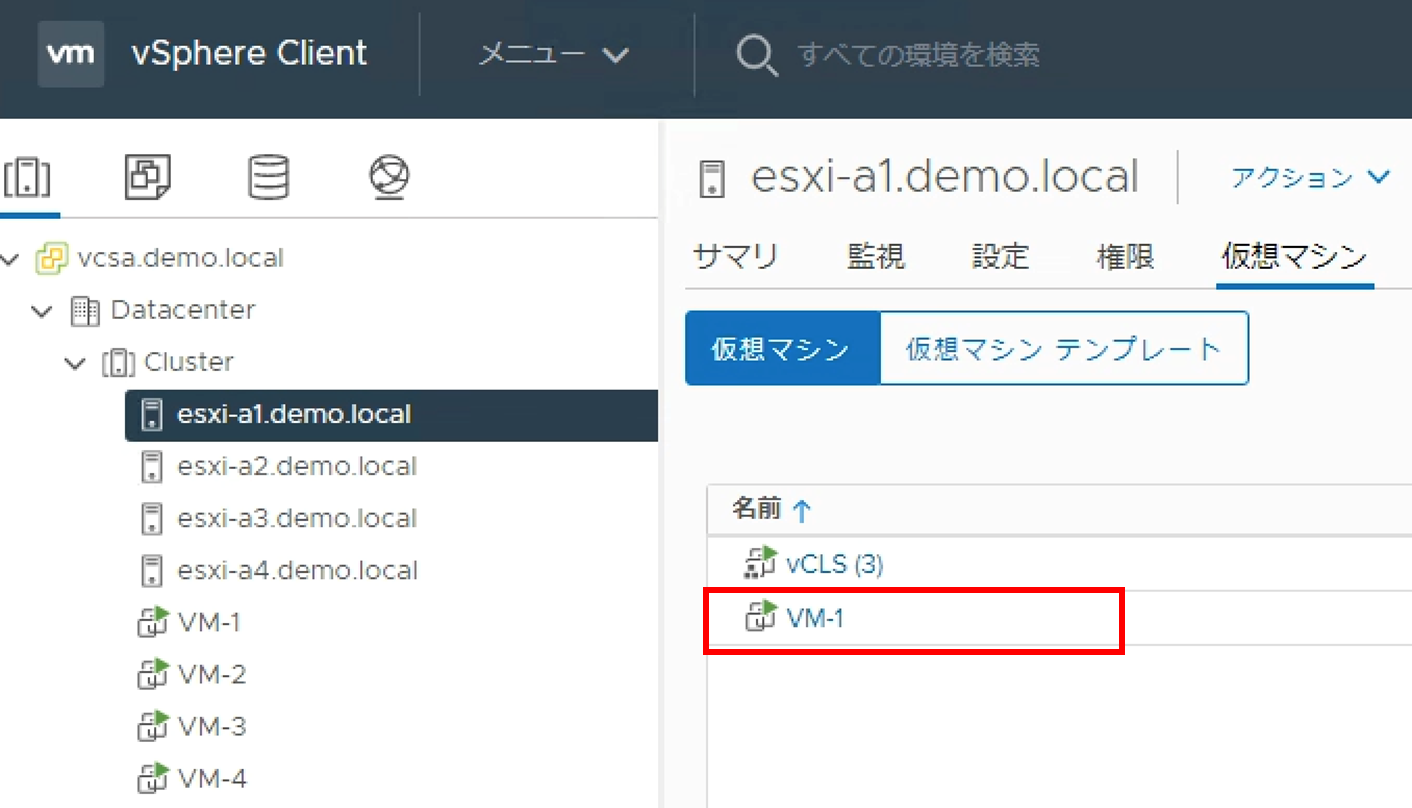Screen dimensions: 1412x808
Task: Open the vCLS (3) folder link
Action: pyautogui.click(x=835, y=565)
